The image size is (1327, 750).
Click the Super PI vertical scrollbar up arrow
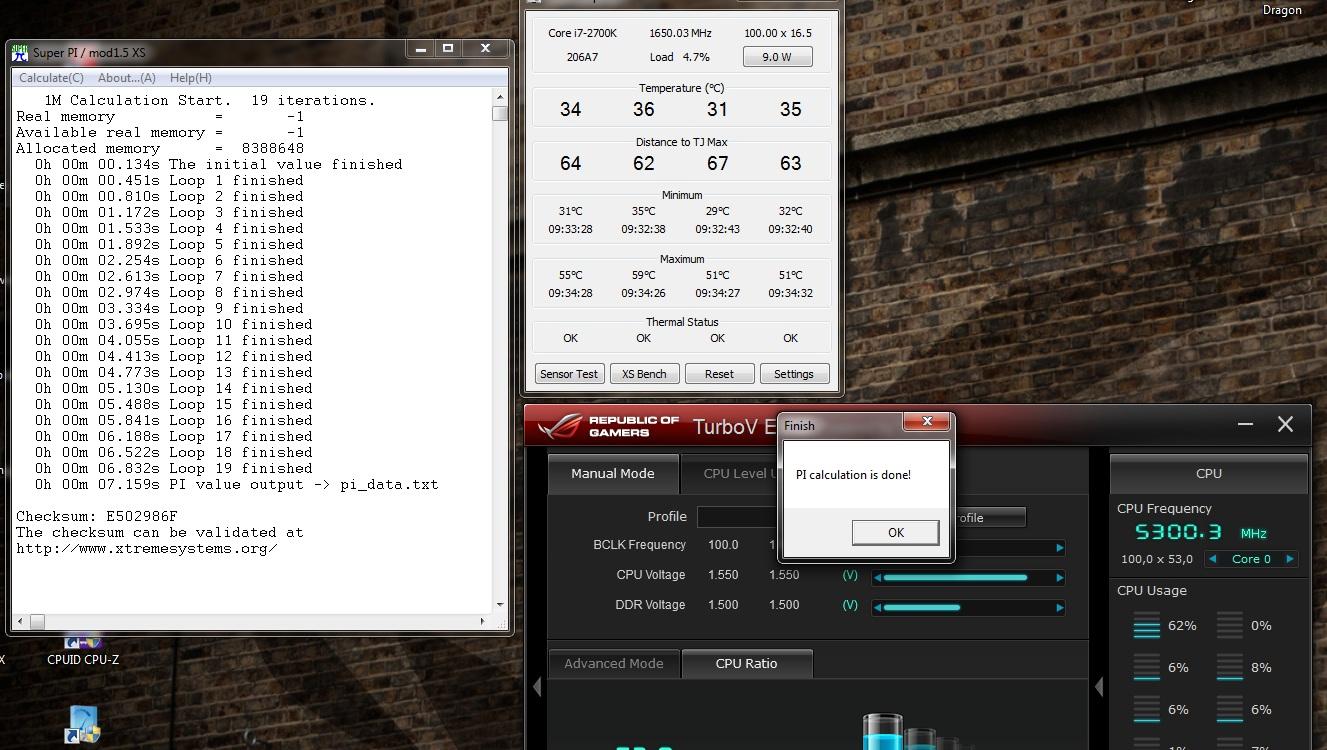pos(500,97)
